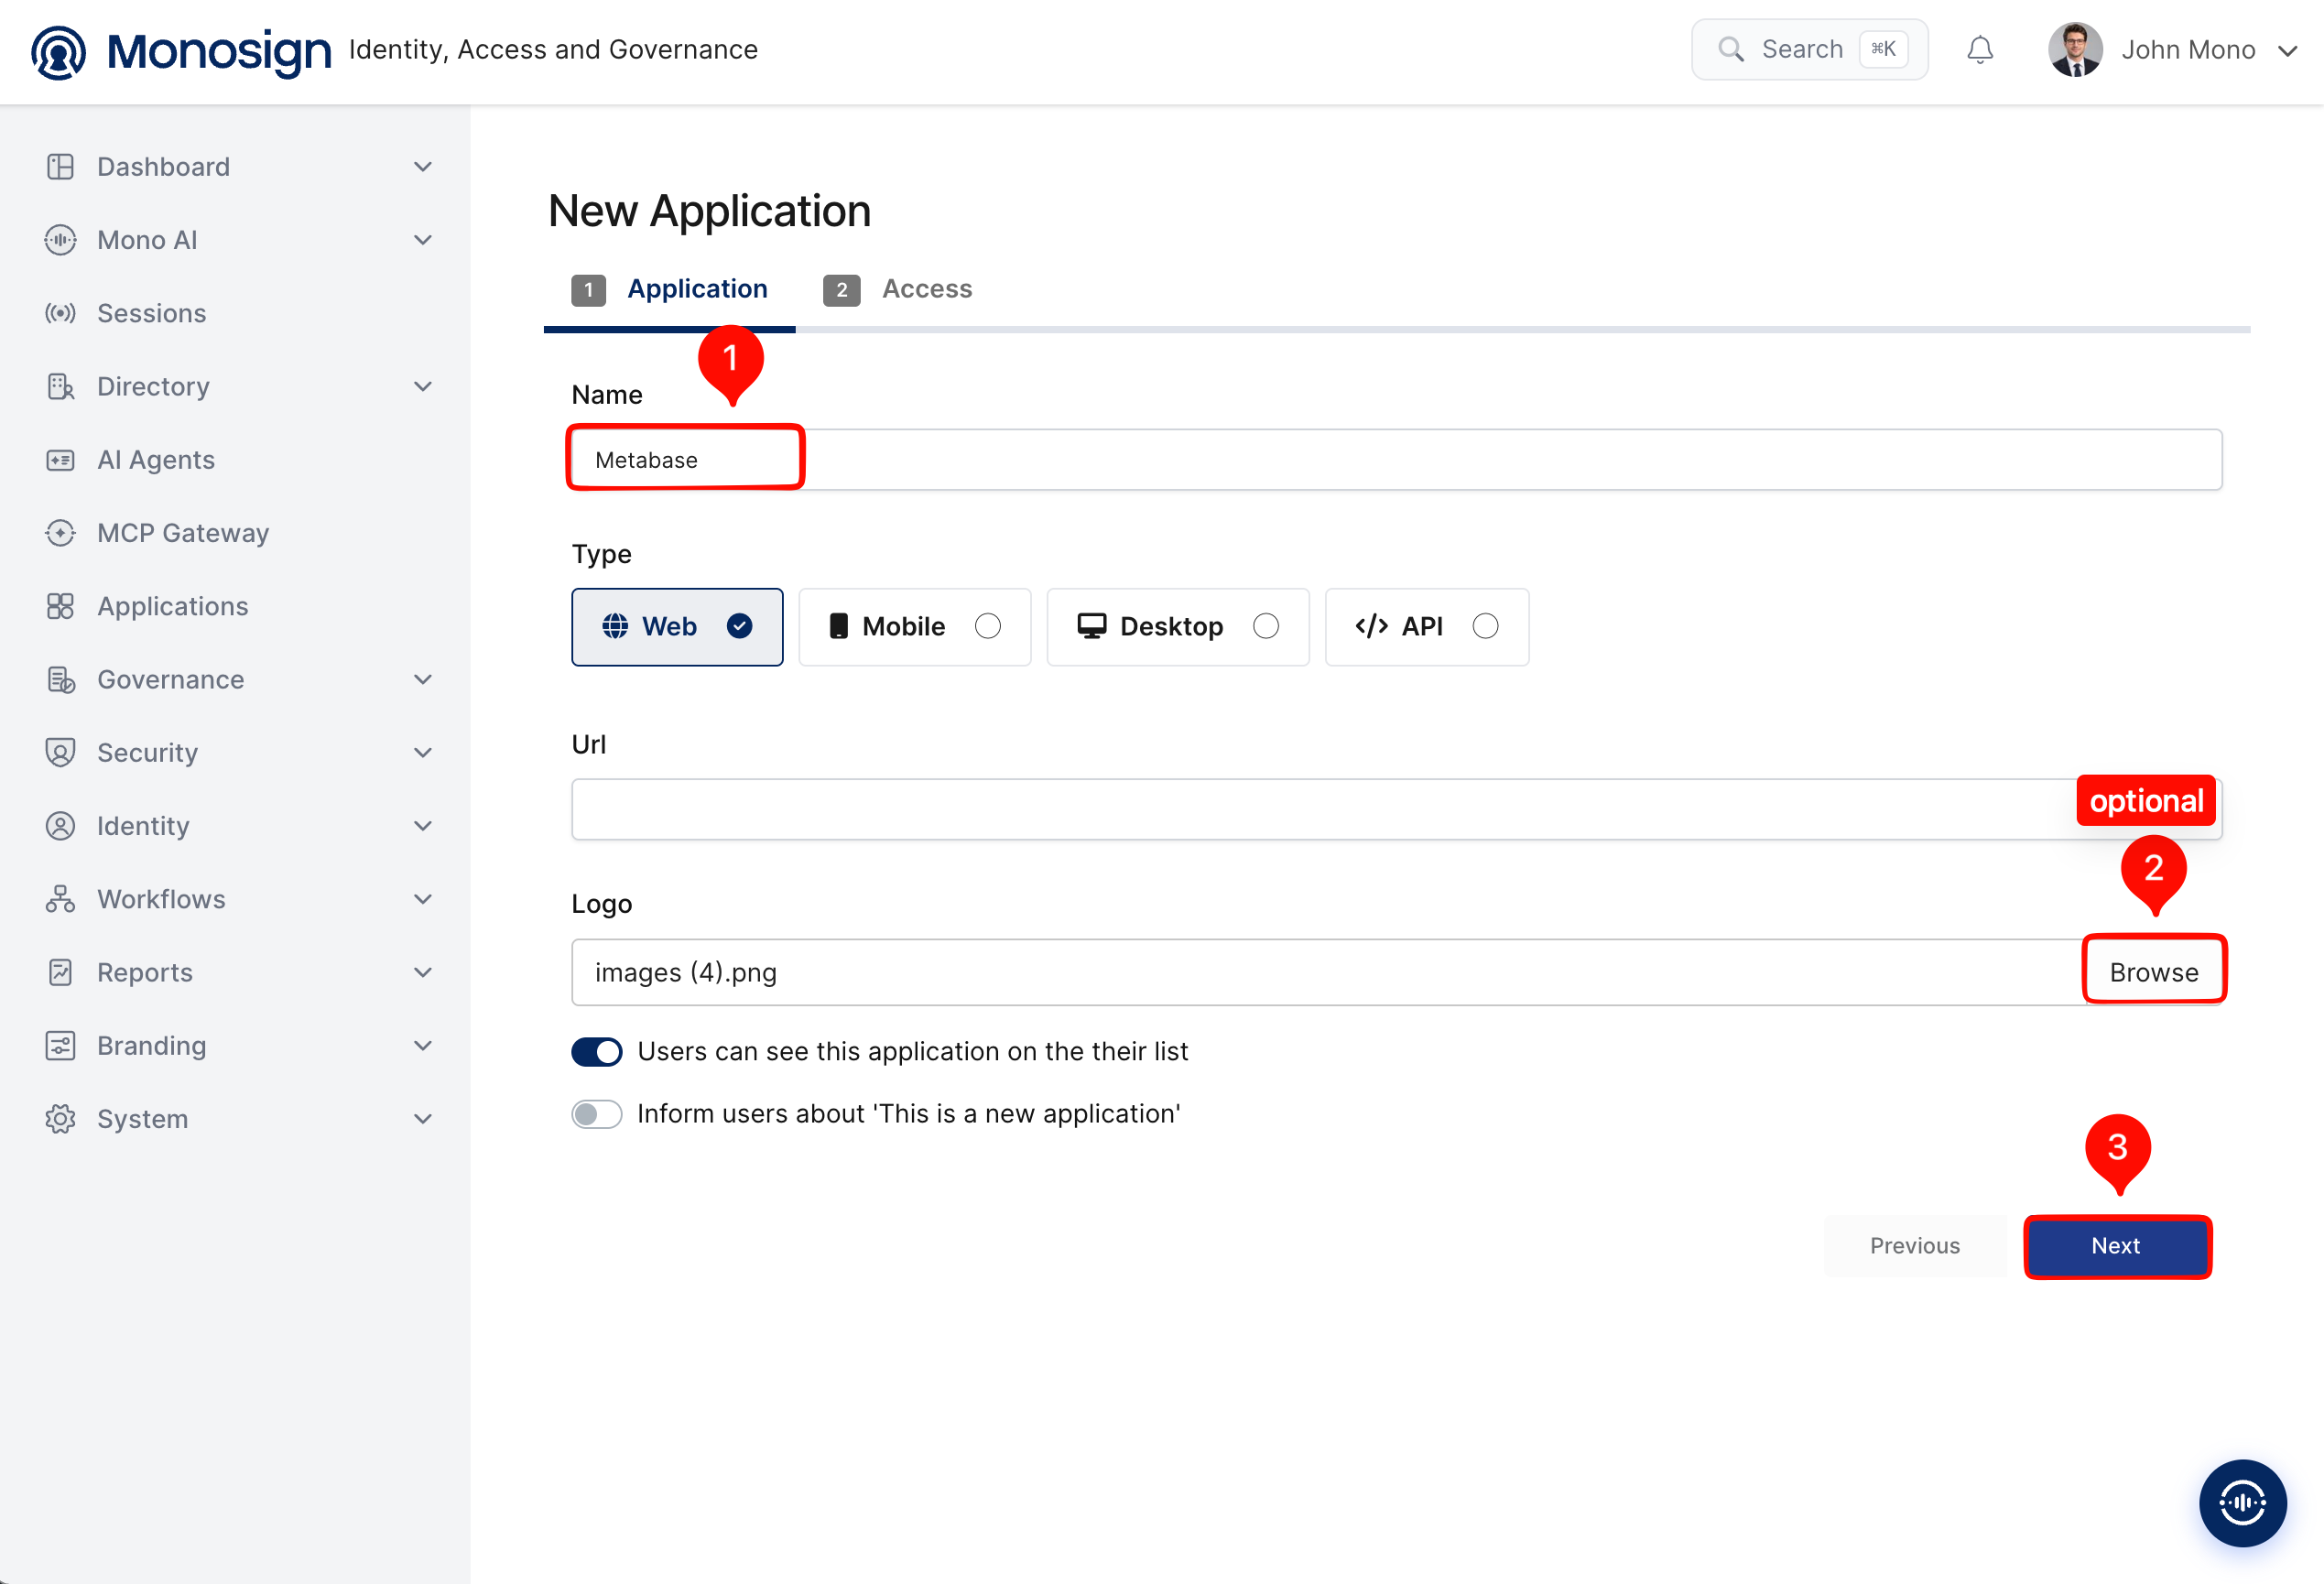Click the Monosign logo icon
This screenshot has height=1584, width=2324.
pyautogui.click(x=58, y=51)
